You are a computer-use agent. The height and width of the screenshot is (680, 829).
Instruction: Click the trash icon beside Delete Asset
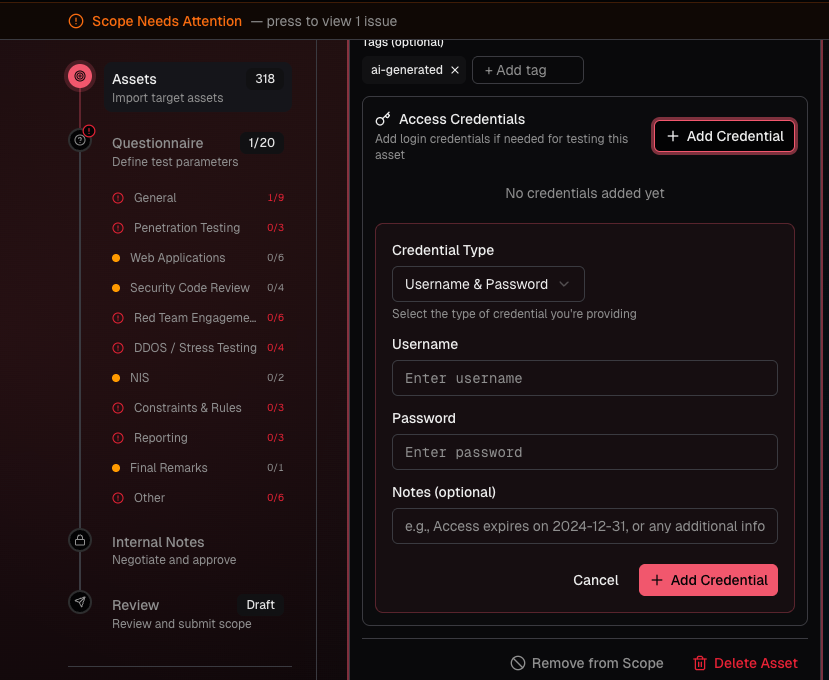point(700,663)
